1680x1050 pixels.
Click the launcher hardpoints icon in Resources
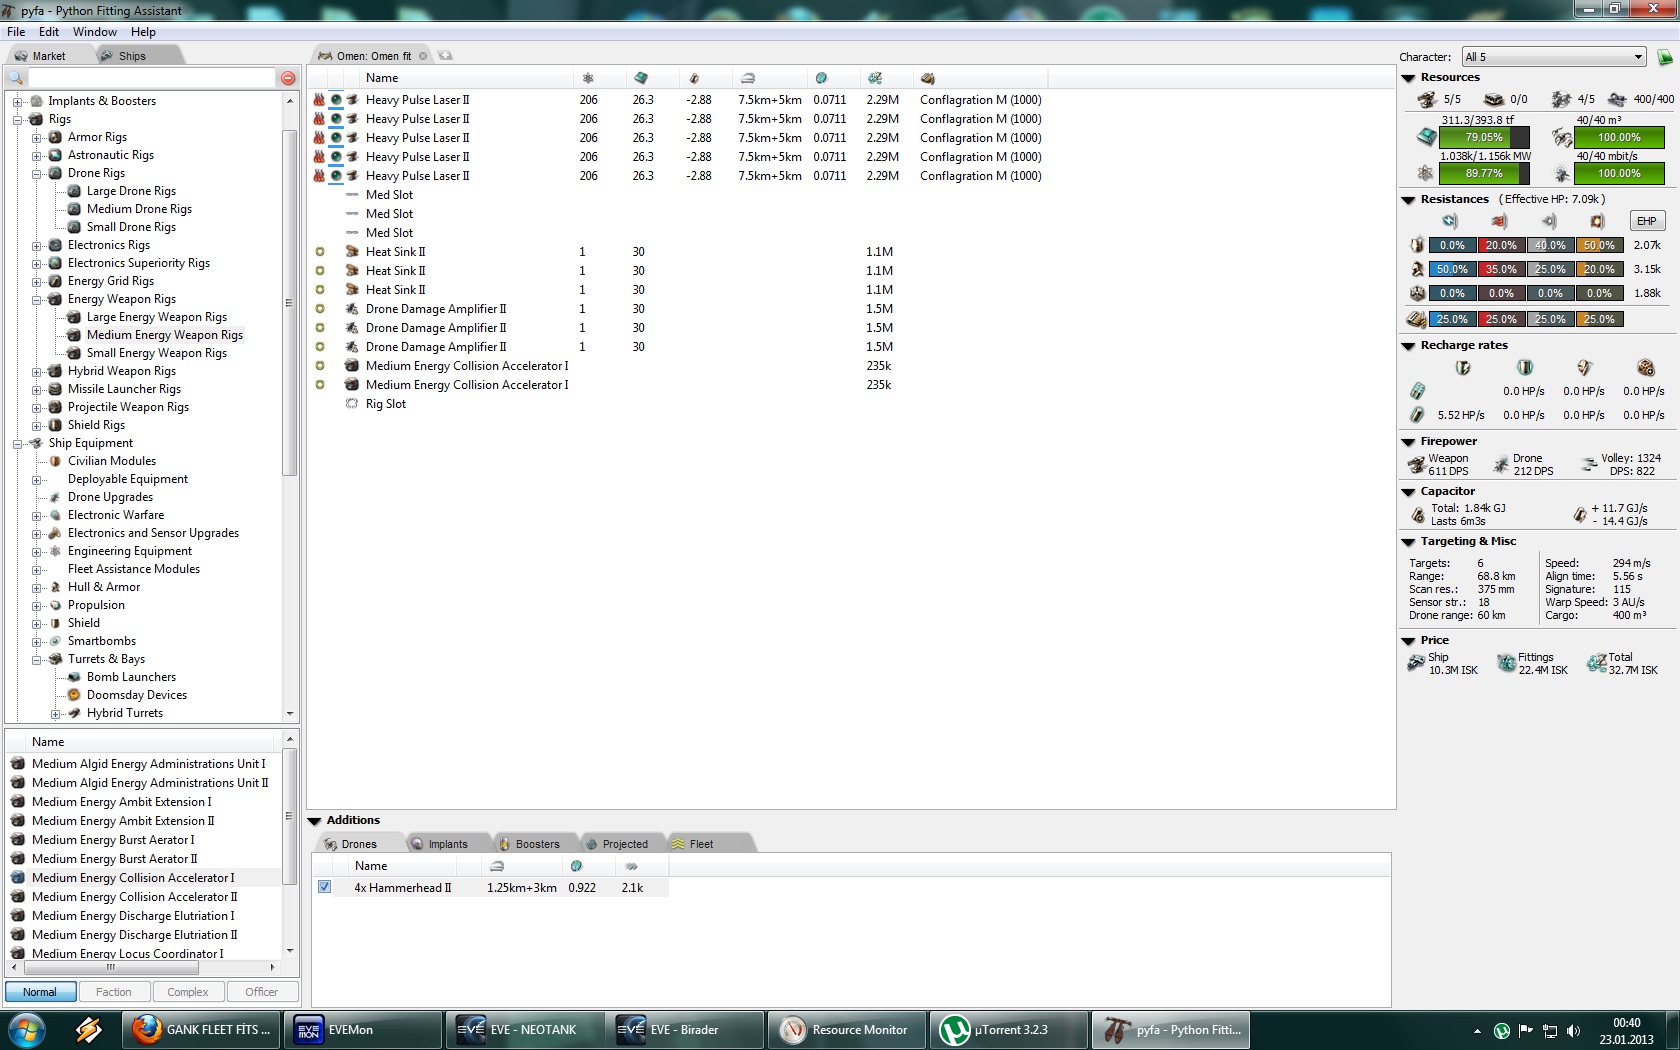click(x=1494, y=99)
